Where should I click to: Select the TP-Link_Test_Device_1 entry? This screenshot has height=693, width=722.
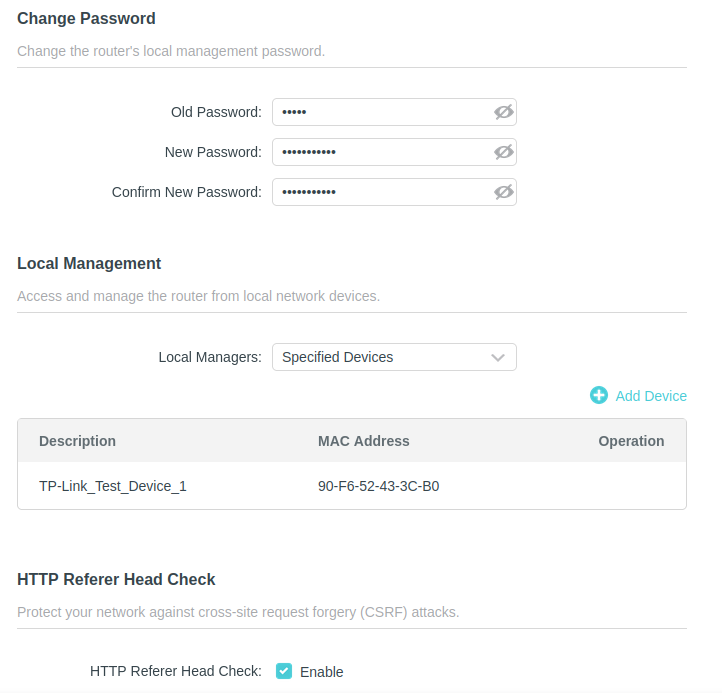113,487
